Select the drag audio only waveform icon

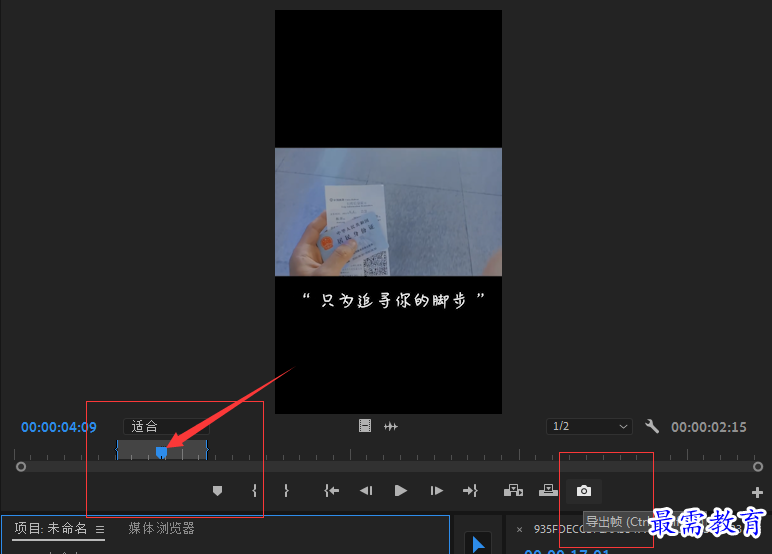tap(391, 426)
